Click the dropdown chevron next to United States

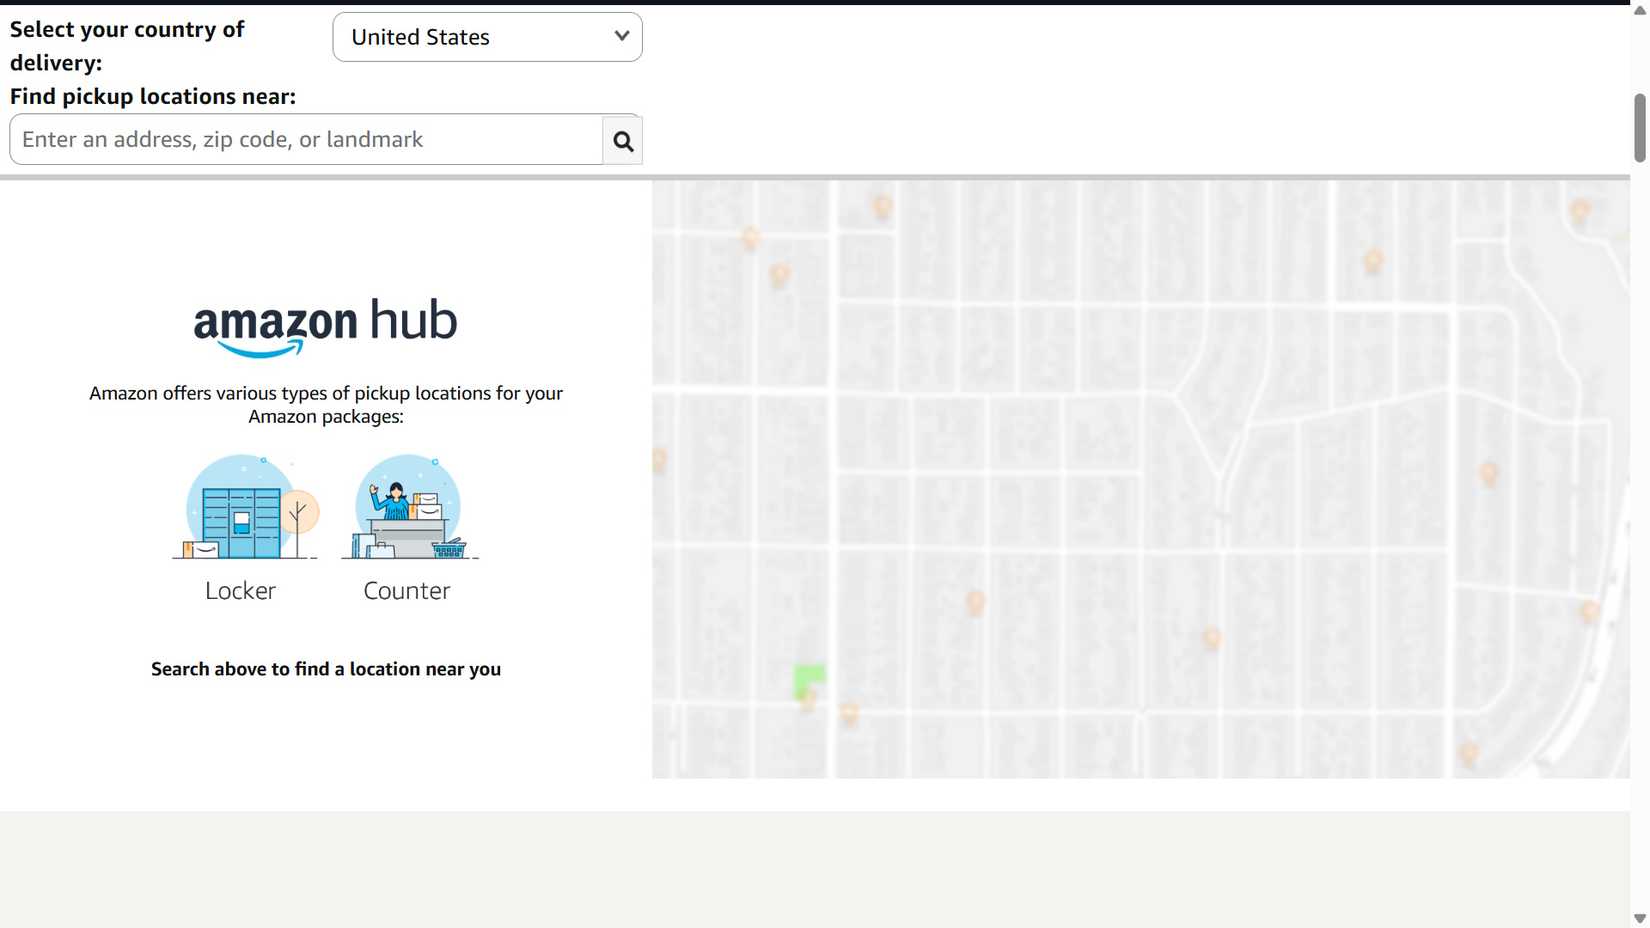[x=621, y=36]
